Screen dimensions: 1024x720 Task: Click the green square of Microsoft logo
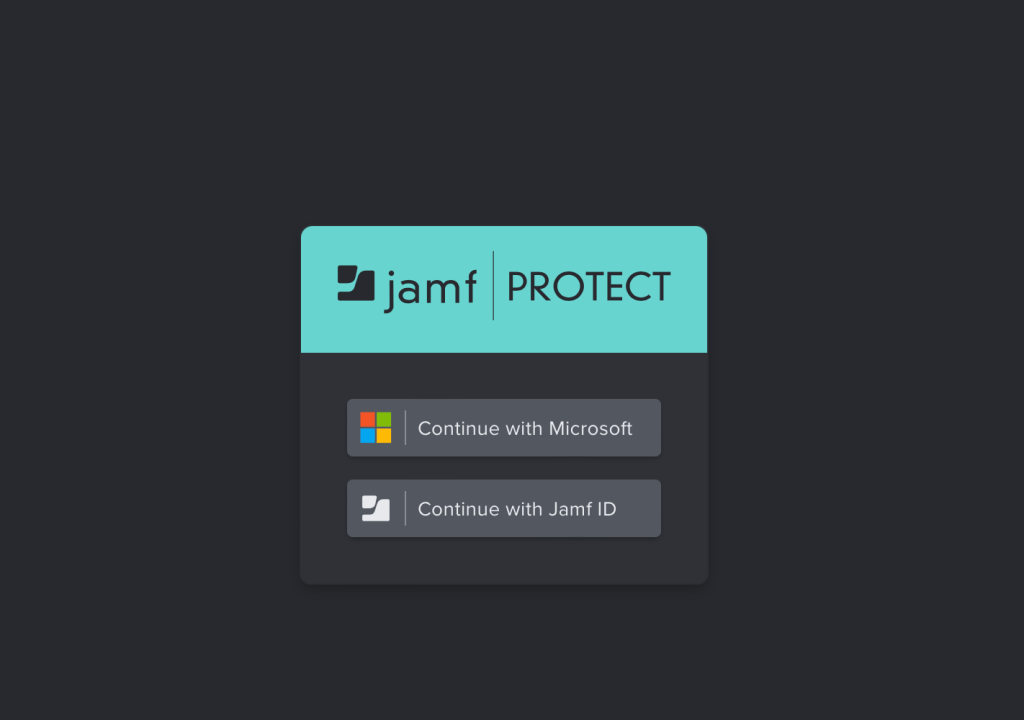384,419
